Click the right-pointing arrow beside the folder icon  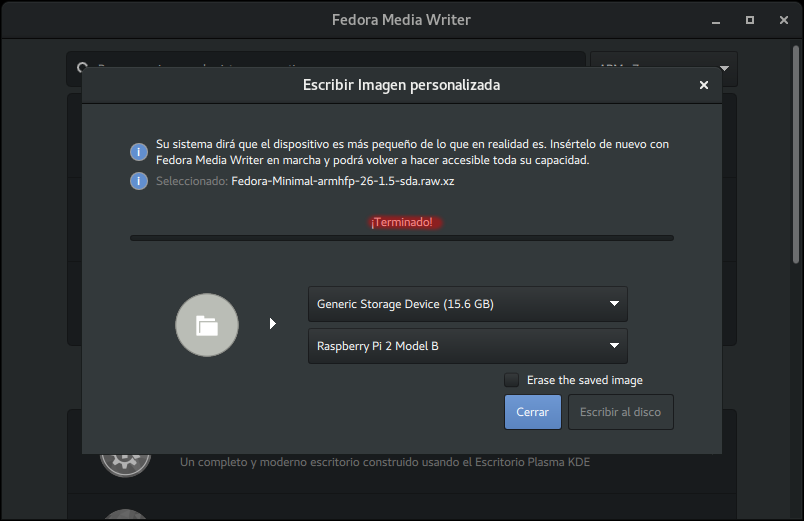pyautogui.click(x=273, y=324)
